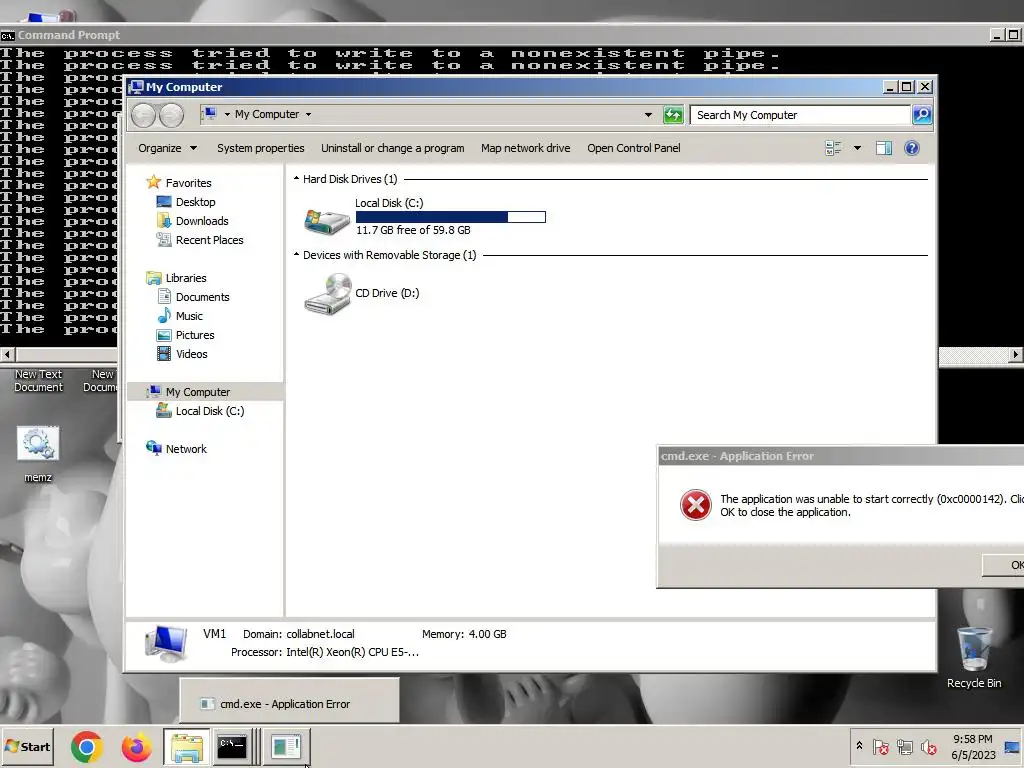Click the error icon in Application Error dialog
Viewport: 1024px width, 768px height.
696,505
